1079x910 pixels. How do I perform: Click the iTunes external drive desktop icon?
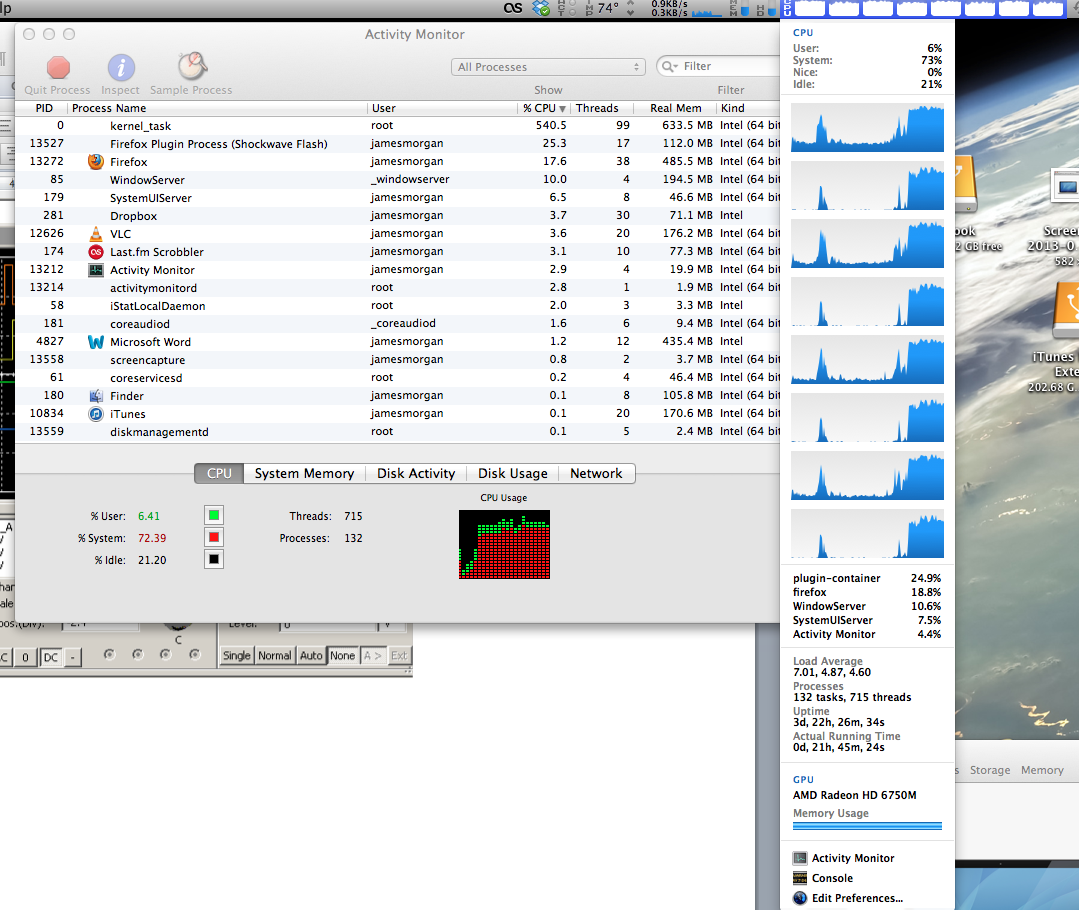(x=1067, y=310)
